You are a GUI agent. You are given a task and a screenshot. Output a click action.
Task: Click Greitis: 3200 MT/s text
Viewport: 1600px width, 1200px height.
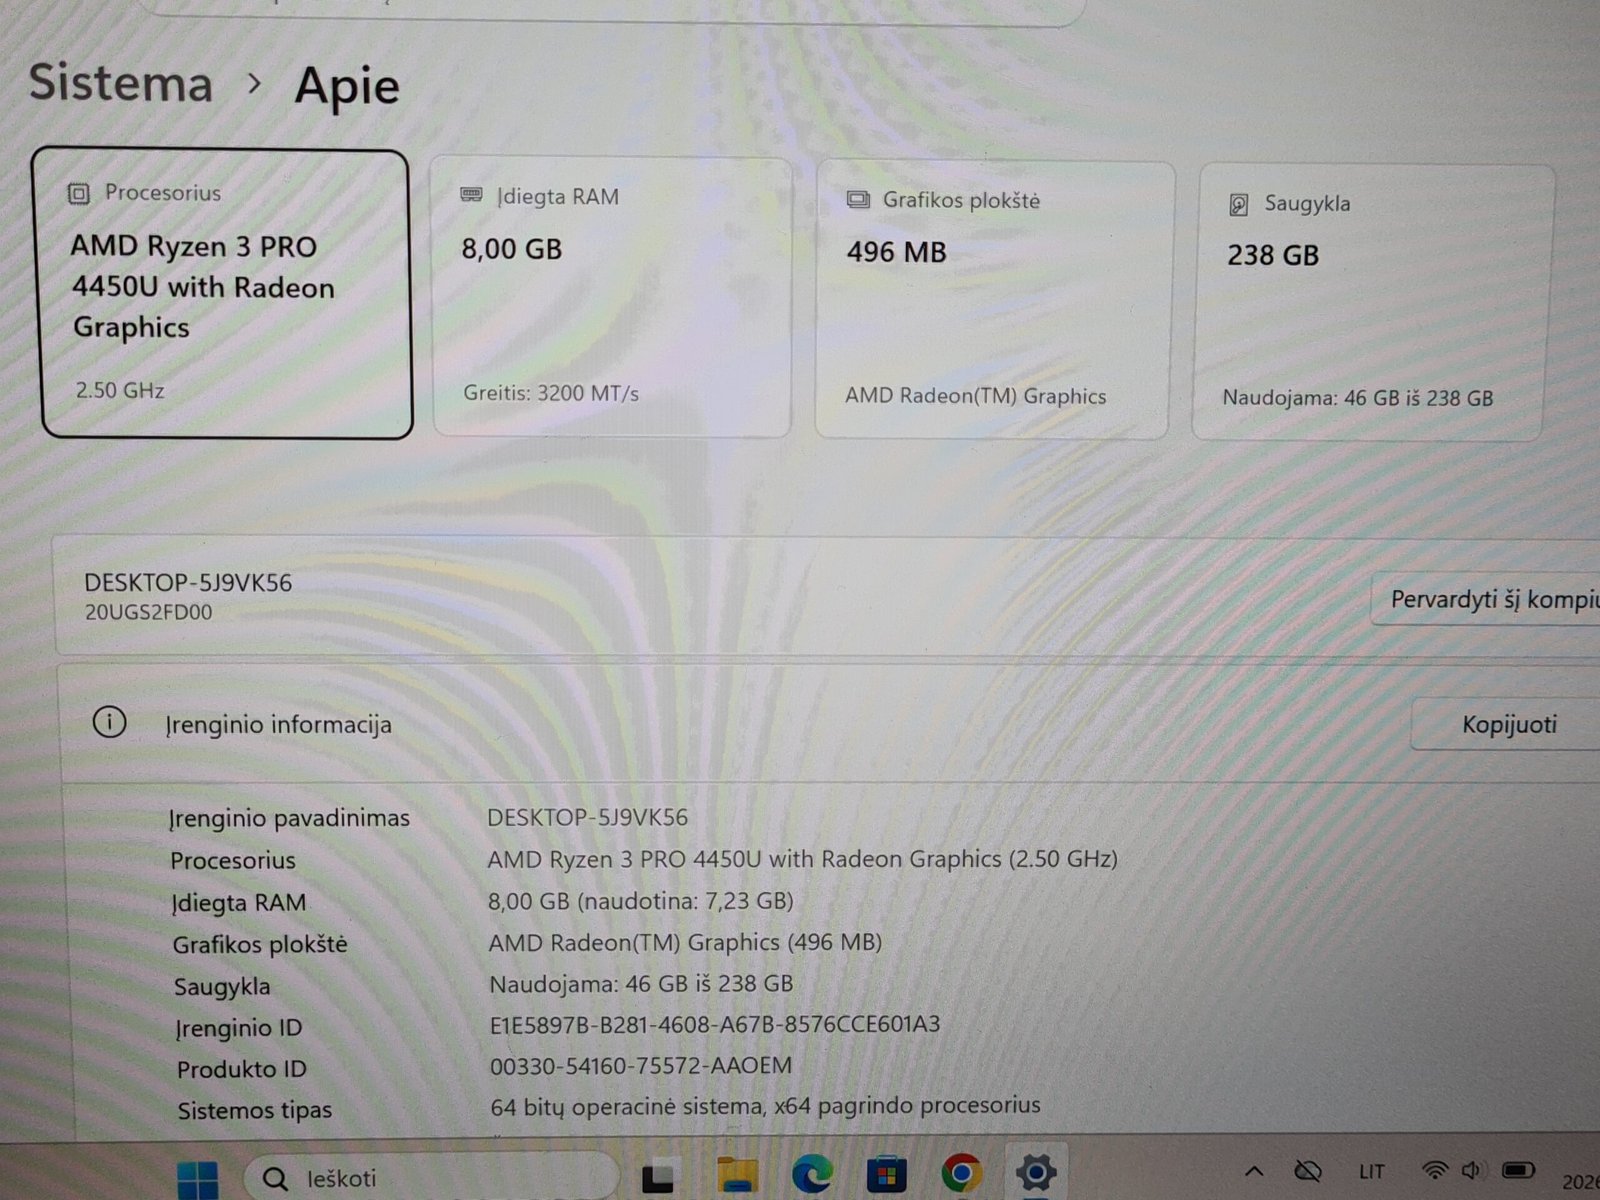point(551,393)
